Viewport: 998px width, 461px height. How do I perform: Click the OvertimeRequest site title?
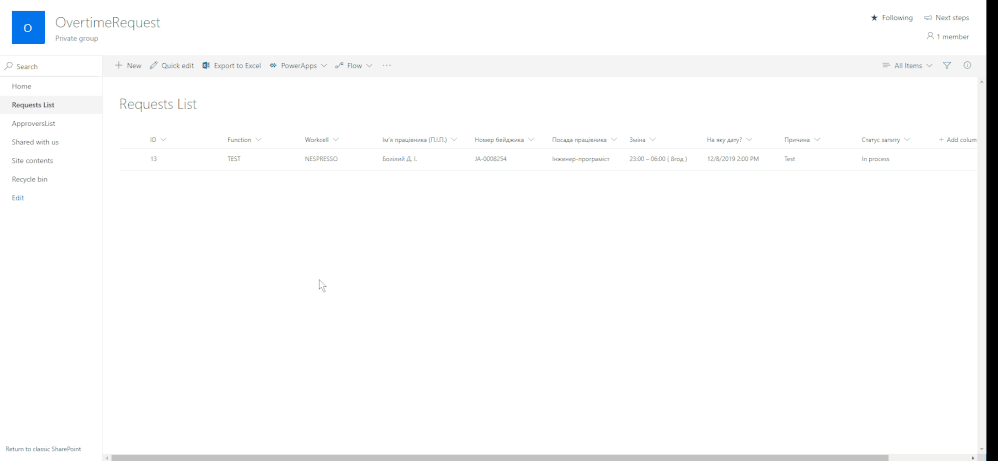point(108,22)
